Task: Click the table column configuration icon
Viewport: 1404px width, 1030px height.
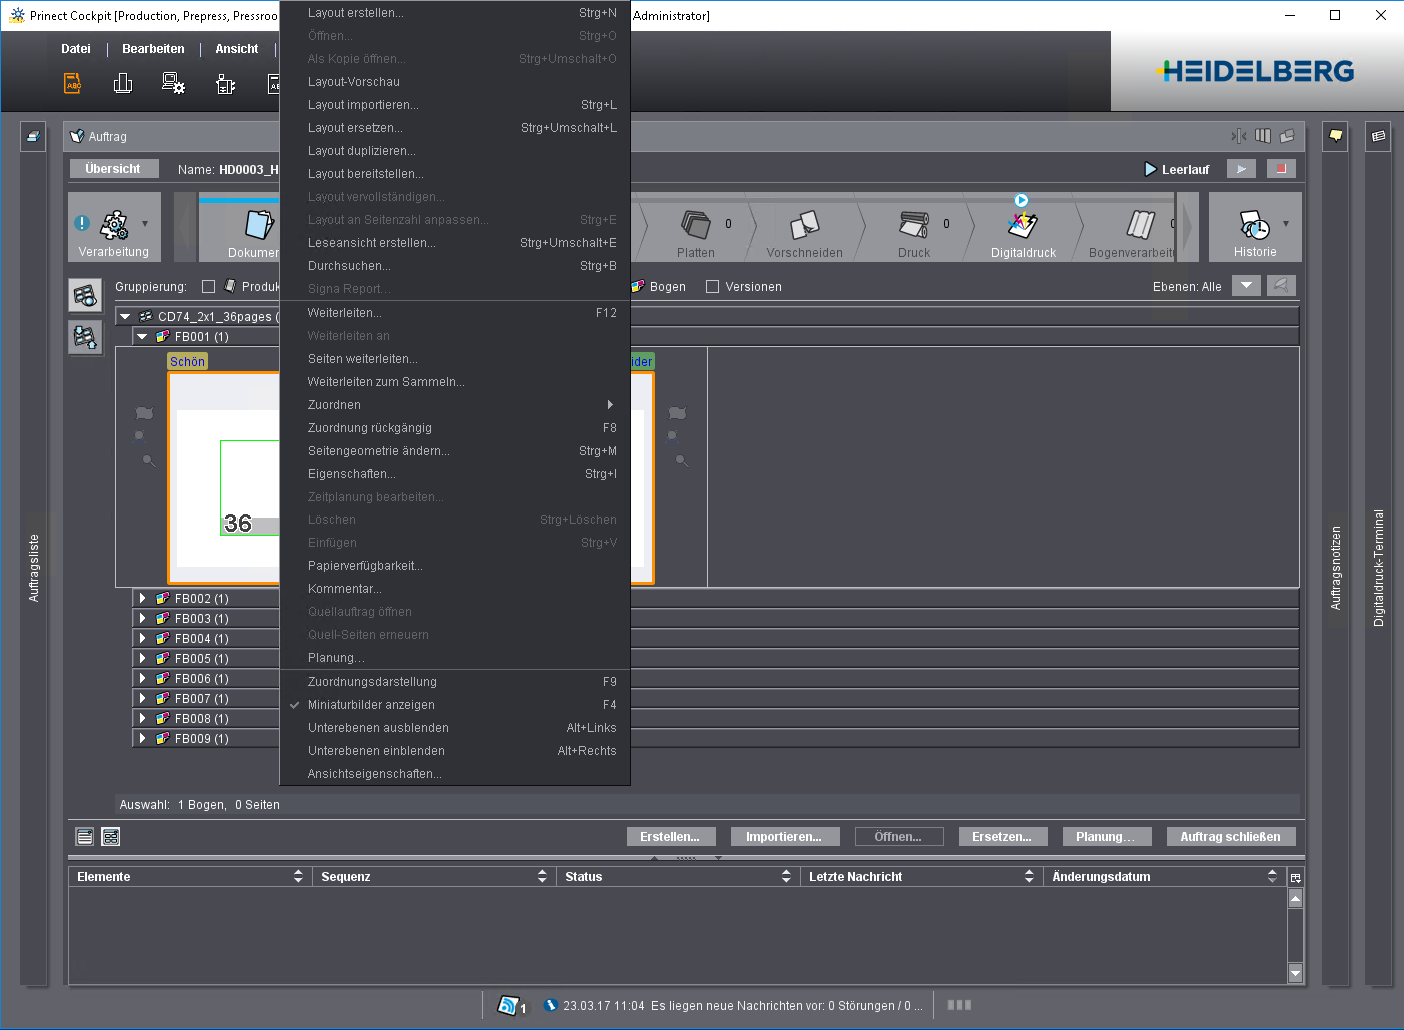Action: pos(1295,877)
